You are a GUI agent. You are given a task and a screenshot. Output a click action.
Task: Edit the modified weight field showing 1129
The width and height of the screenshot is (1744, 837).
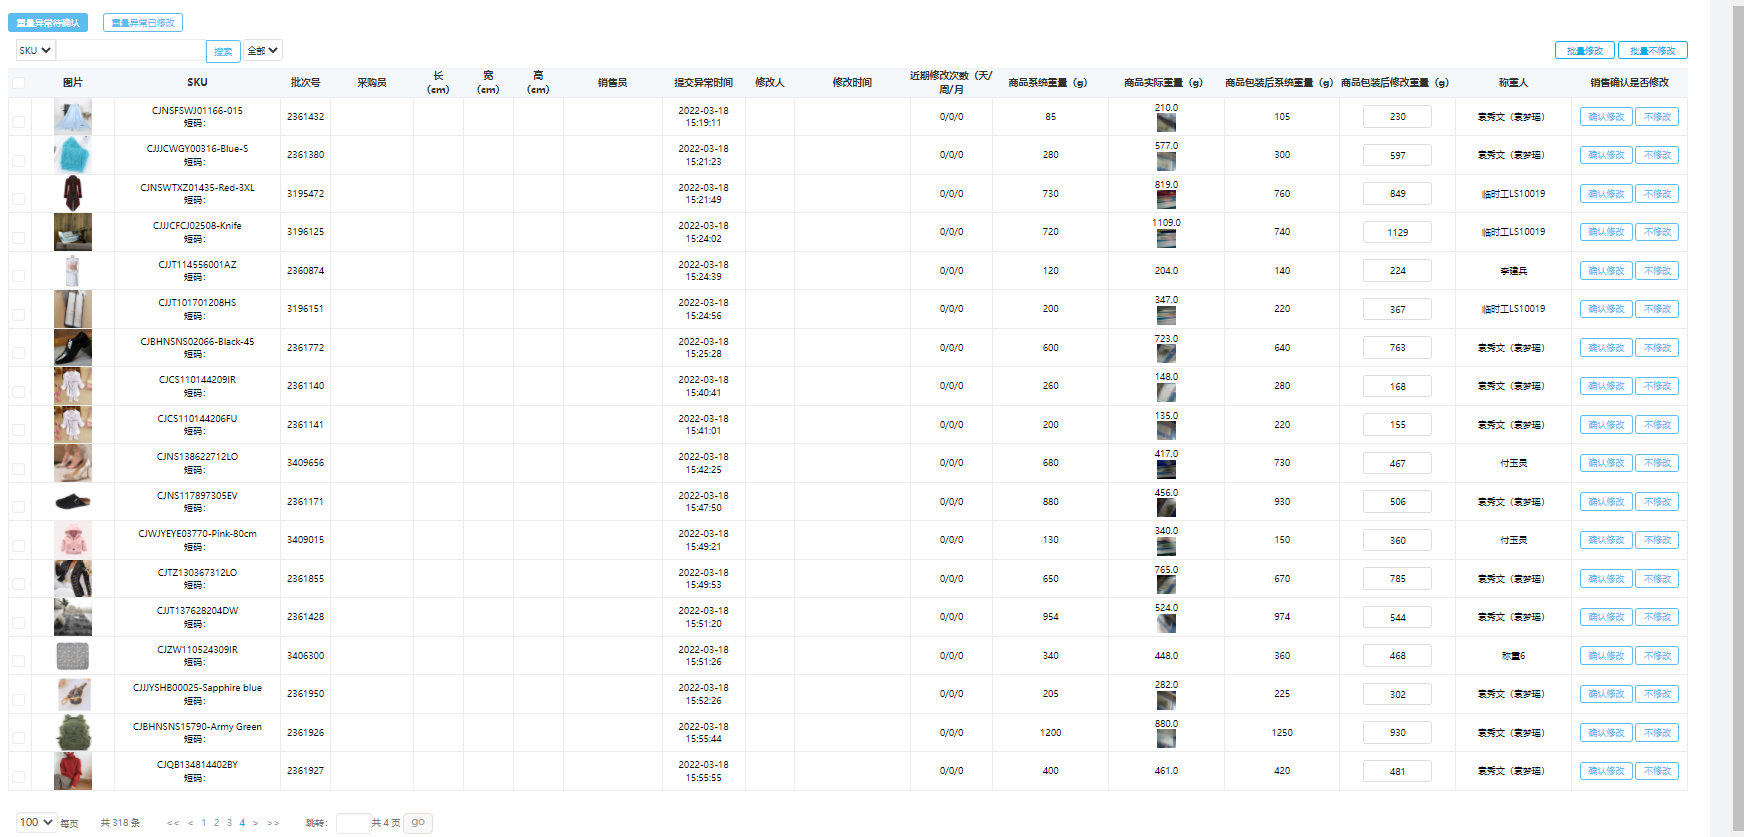1397,232
